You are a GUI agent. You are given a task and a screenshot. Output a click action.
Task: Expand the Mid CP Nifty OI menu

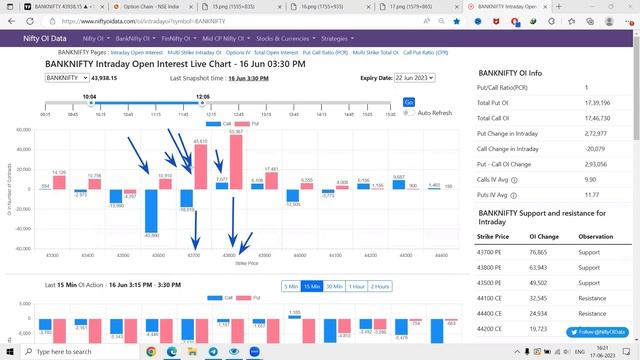coord(226,38)
